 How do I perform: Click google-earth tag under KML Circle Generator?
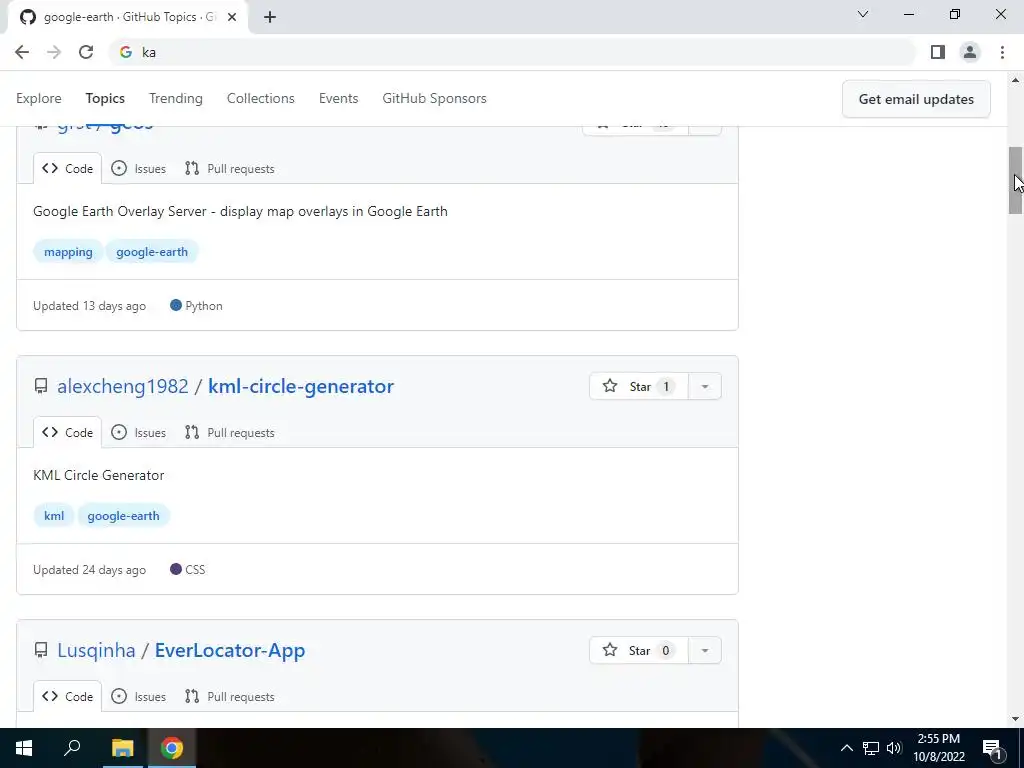click(123, 516)
